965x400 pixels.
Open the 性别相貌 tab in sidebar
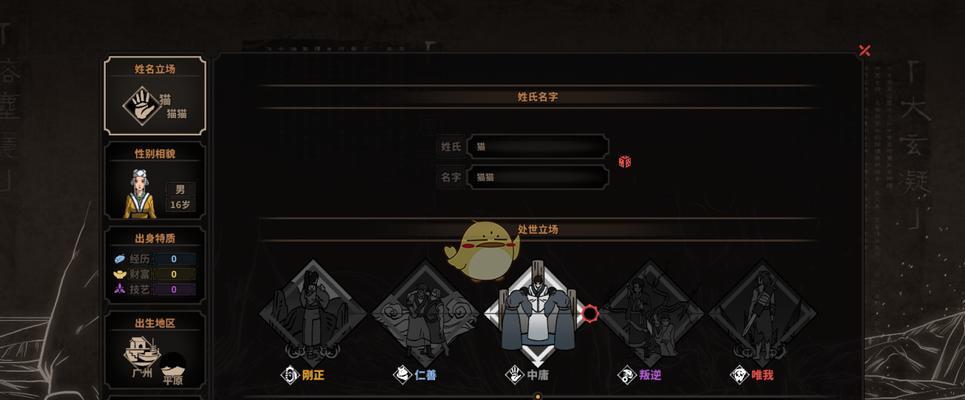pyautogui.click(x=155, y=180)
